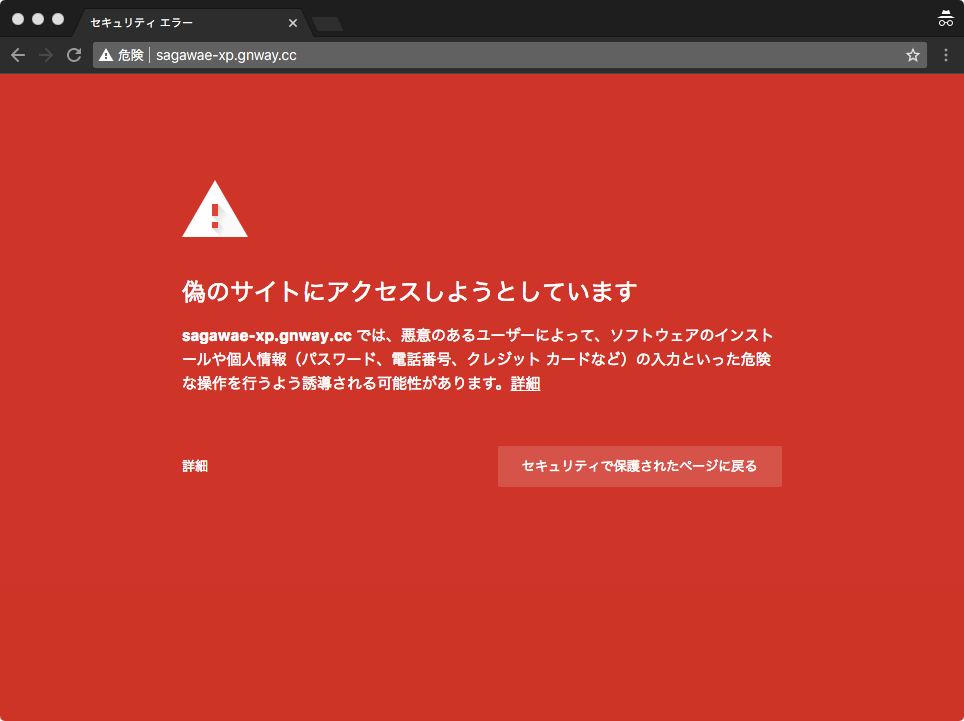964x721 pixels.
Task: Bookmark the page with the star icon
Action: coord(913,55)
